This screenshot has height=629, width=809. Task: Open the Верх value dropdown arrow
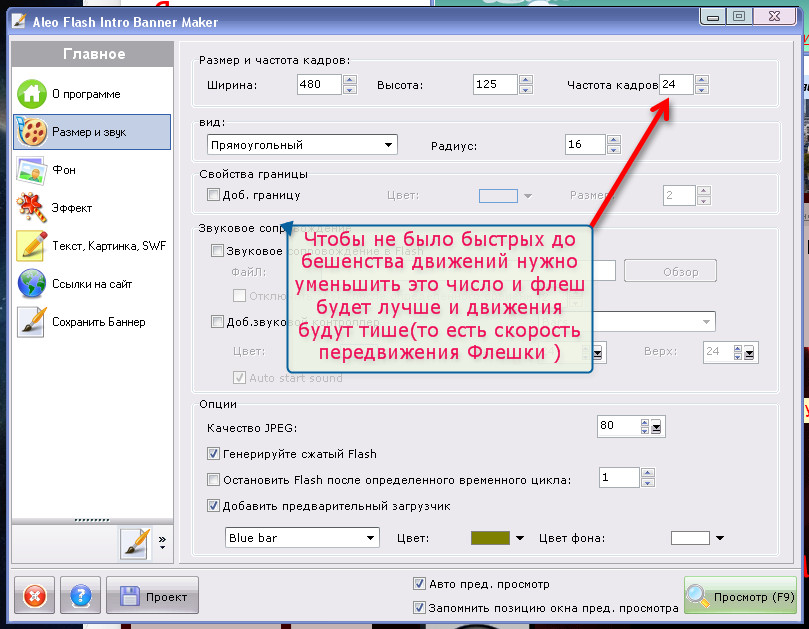749,353
